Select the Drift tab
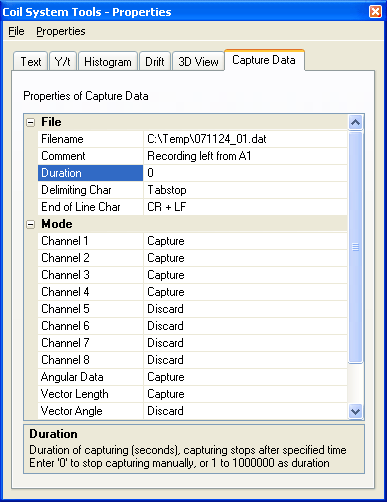Viewport: 387px width, 502px height. tap(155, 62)
